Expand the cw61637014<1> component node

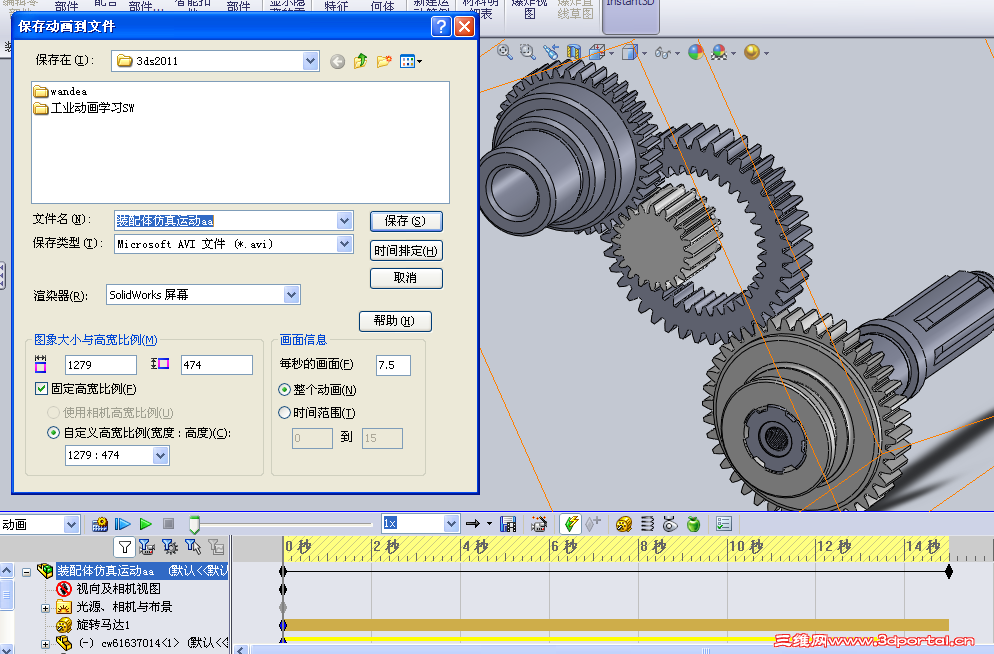click(x=46, y=644)
